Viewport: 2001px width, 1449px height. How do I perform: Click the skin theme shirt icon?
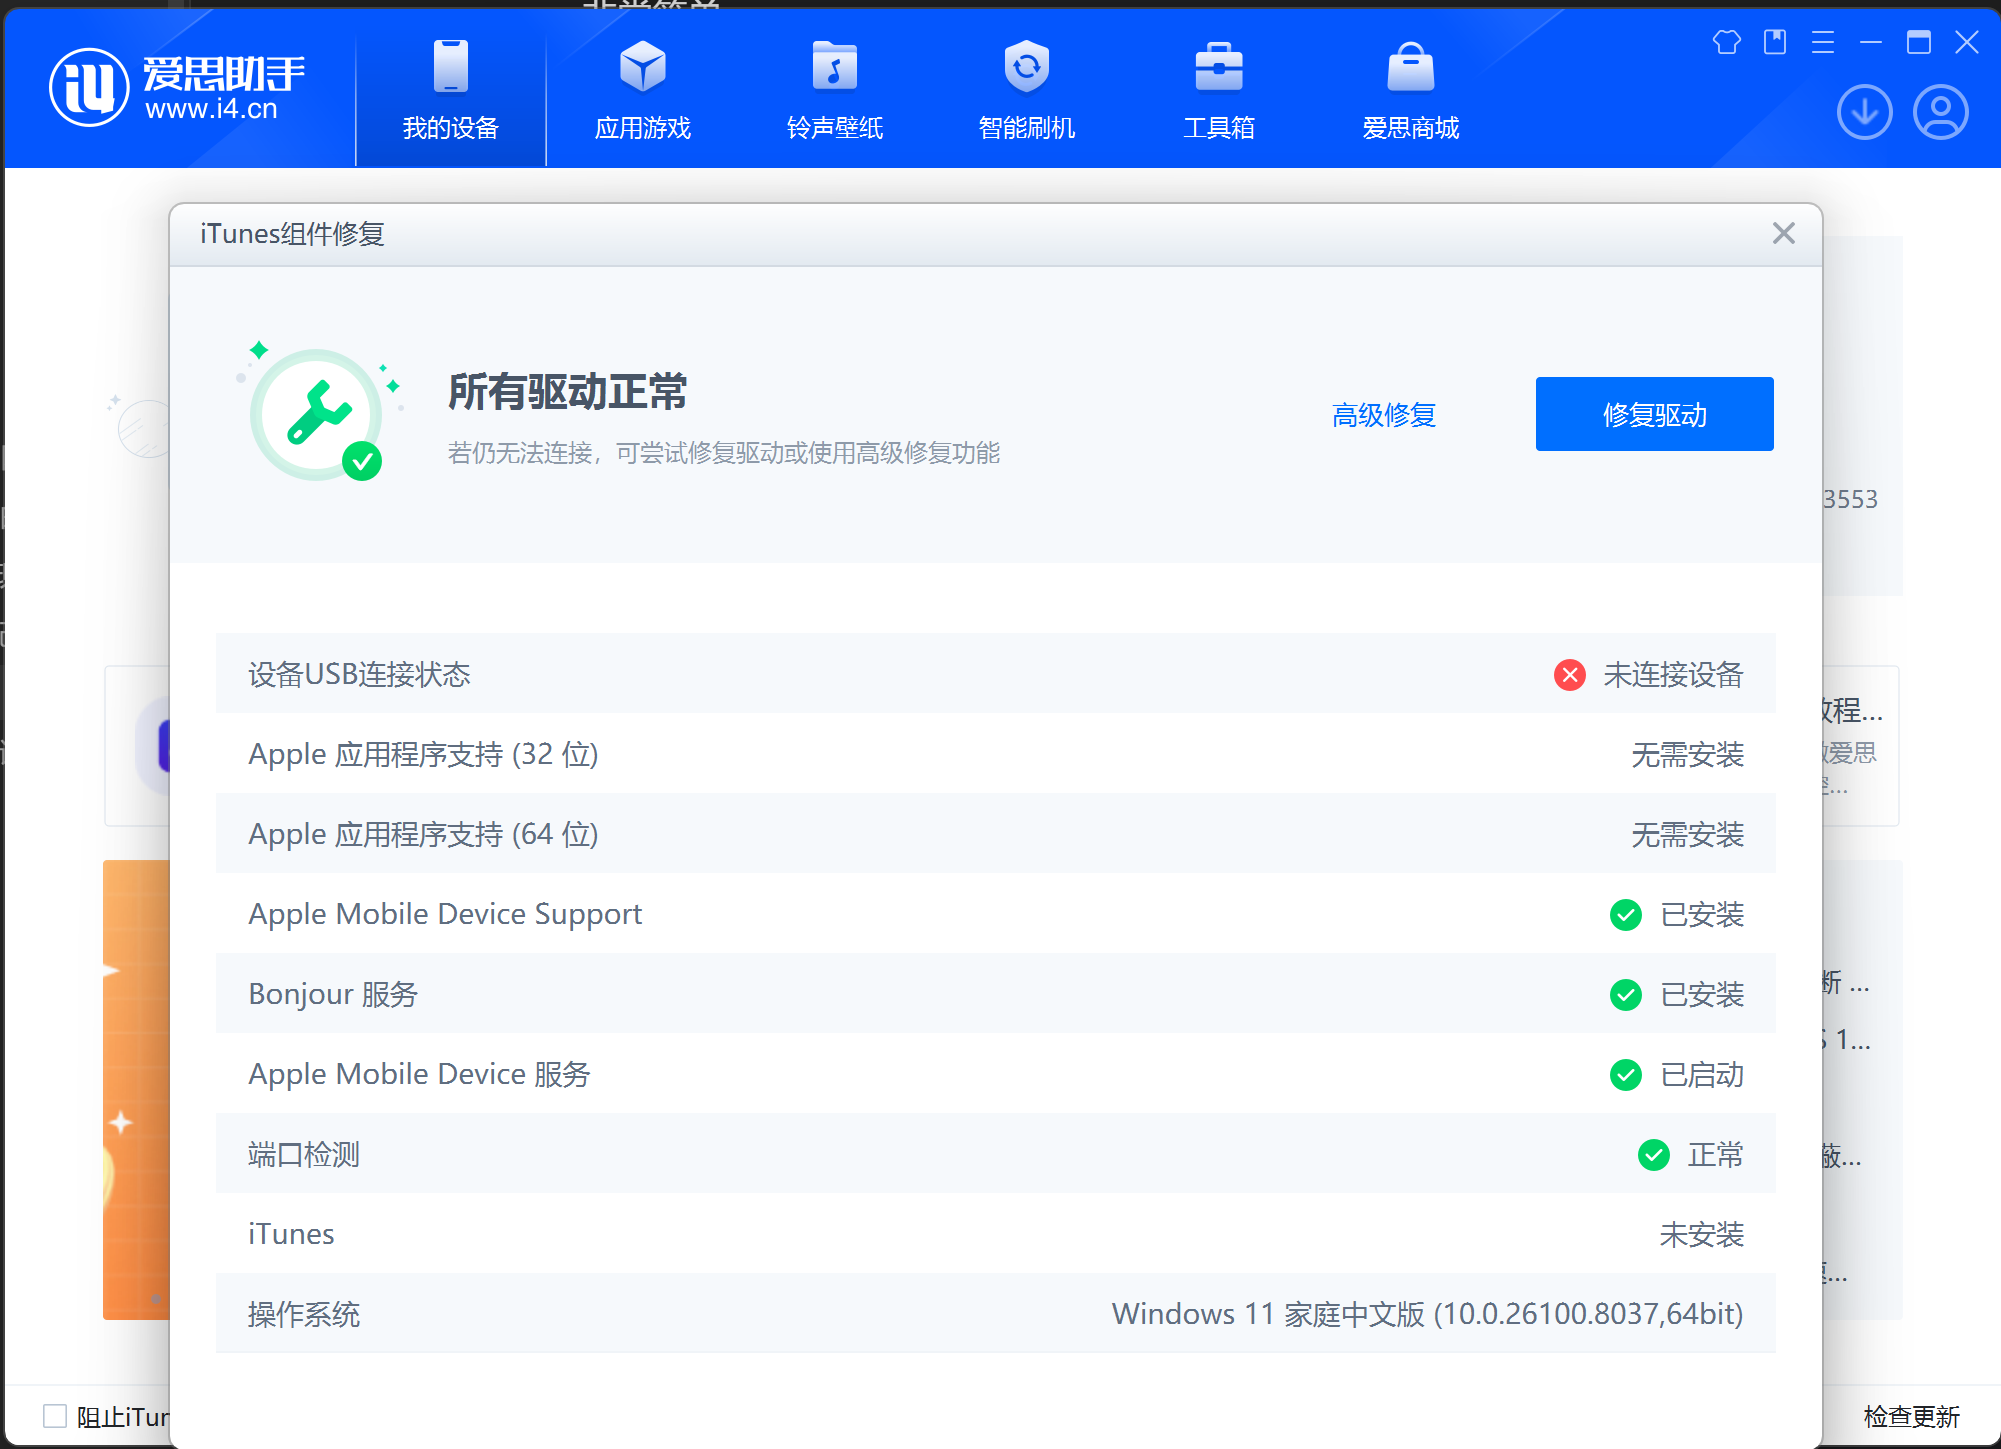tap(1726, 42)
